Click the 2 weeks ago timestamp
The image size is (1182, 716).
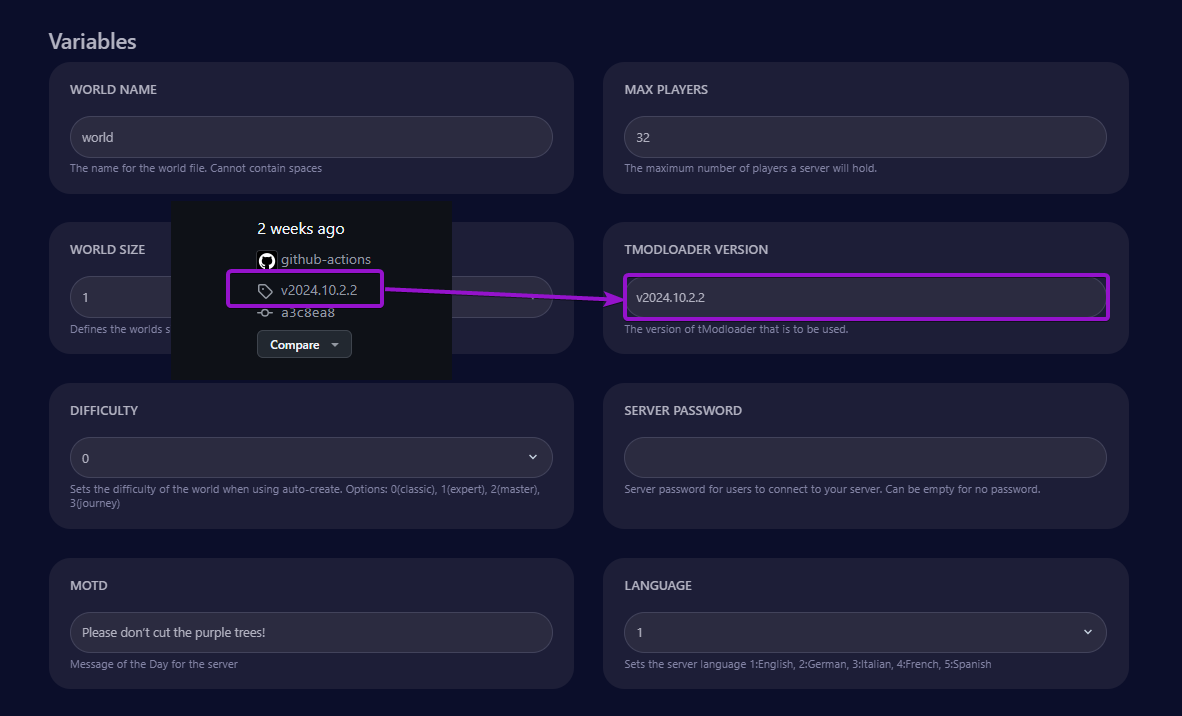tap(300, 228)
